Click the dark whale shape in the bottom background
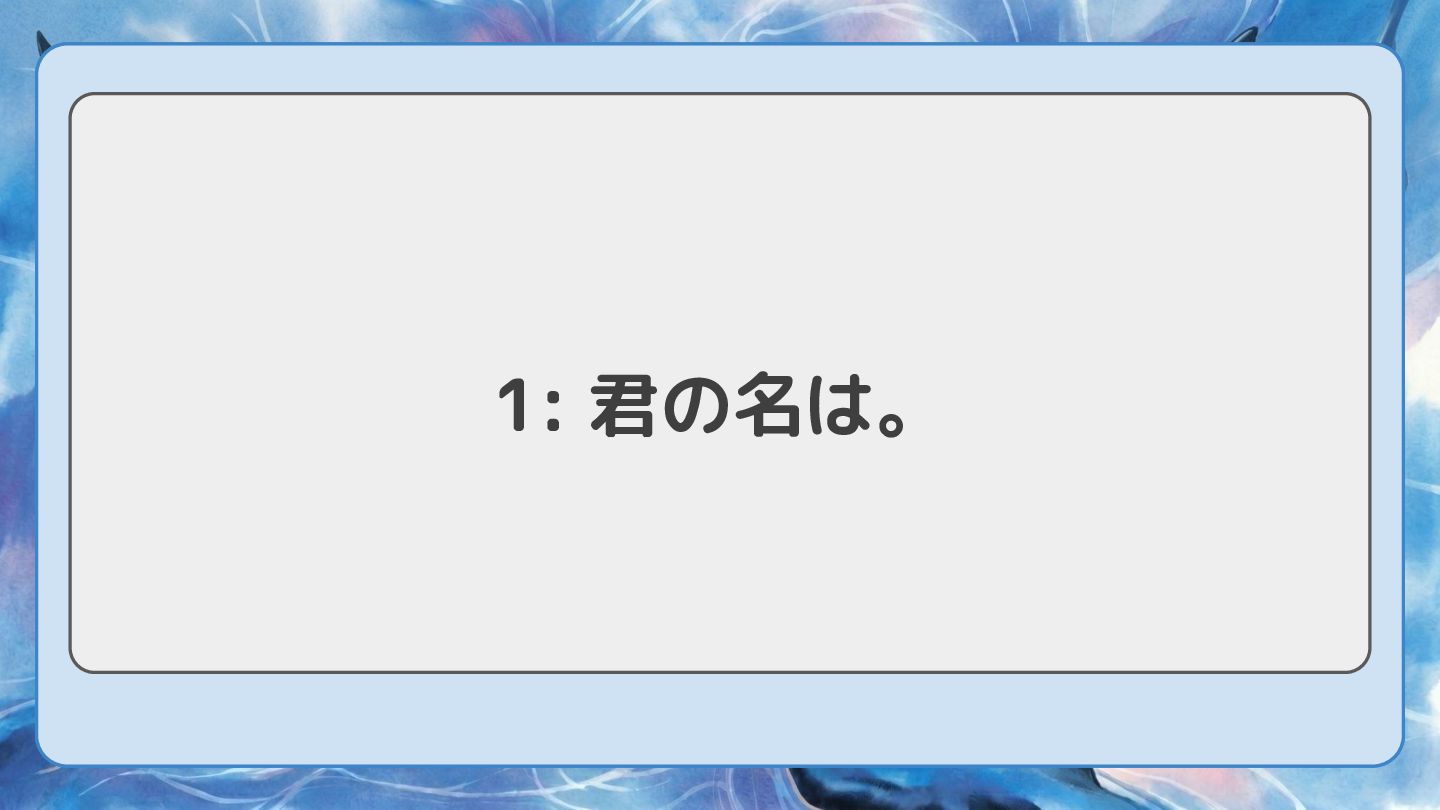The height and width of the screenshot is (810, 1440). click(x=900, y=788)
